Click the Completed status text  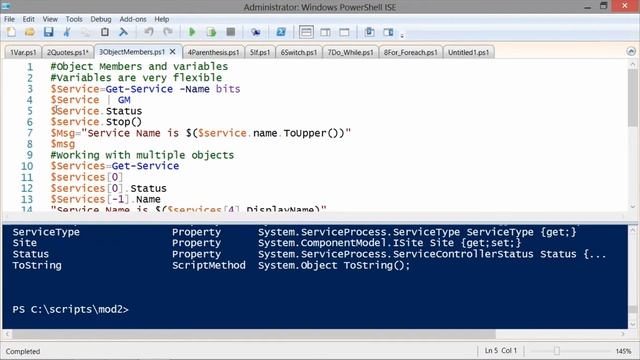click(23, 351)
